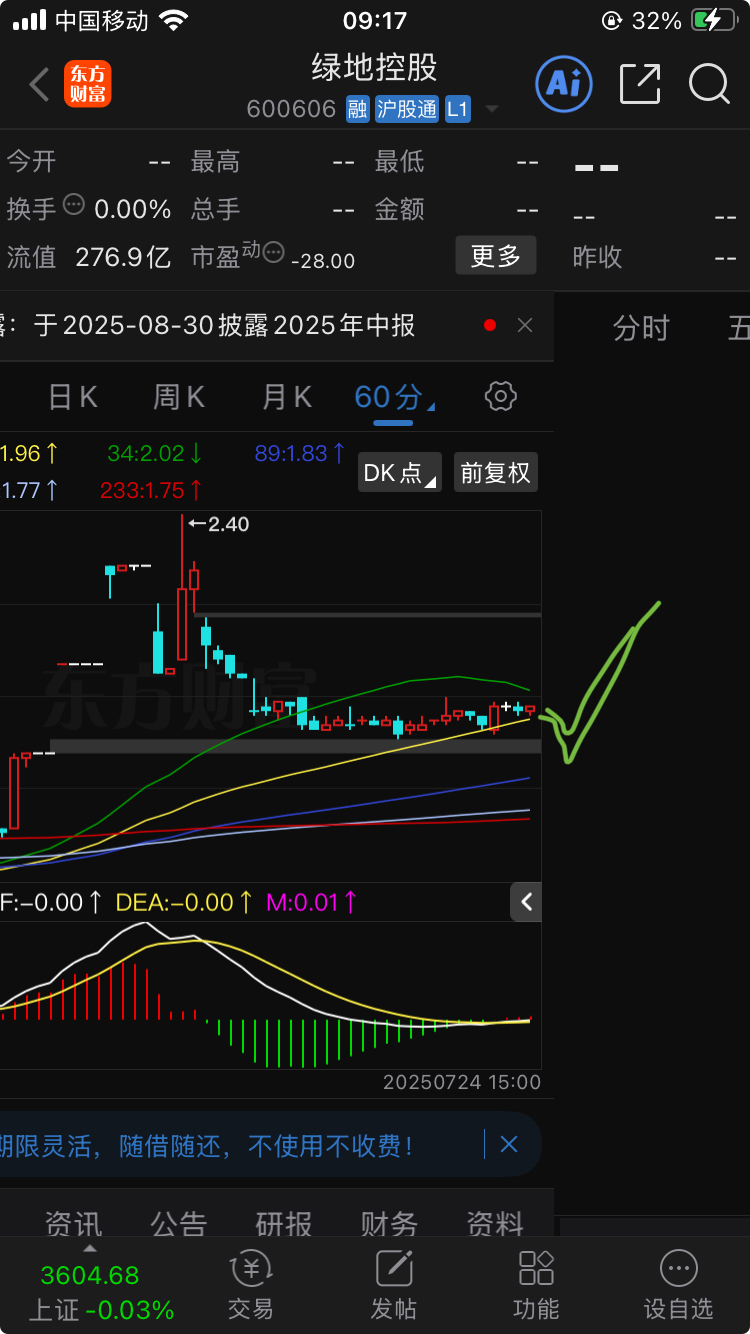Open 交易 in bottom bar
The height and width of the screenshot is (1334, 750).
(x=250, y=1286)
